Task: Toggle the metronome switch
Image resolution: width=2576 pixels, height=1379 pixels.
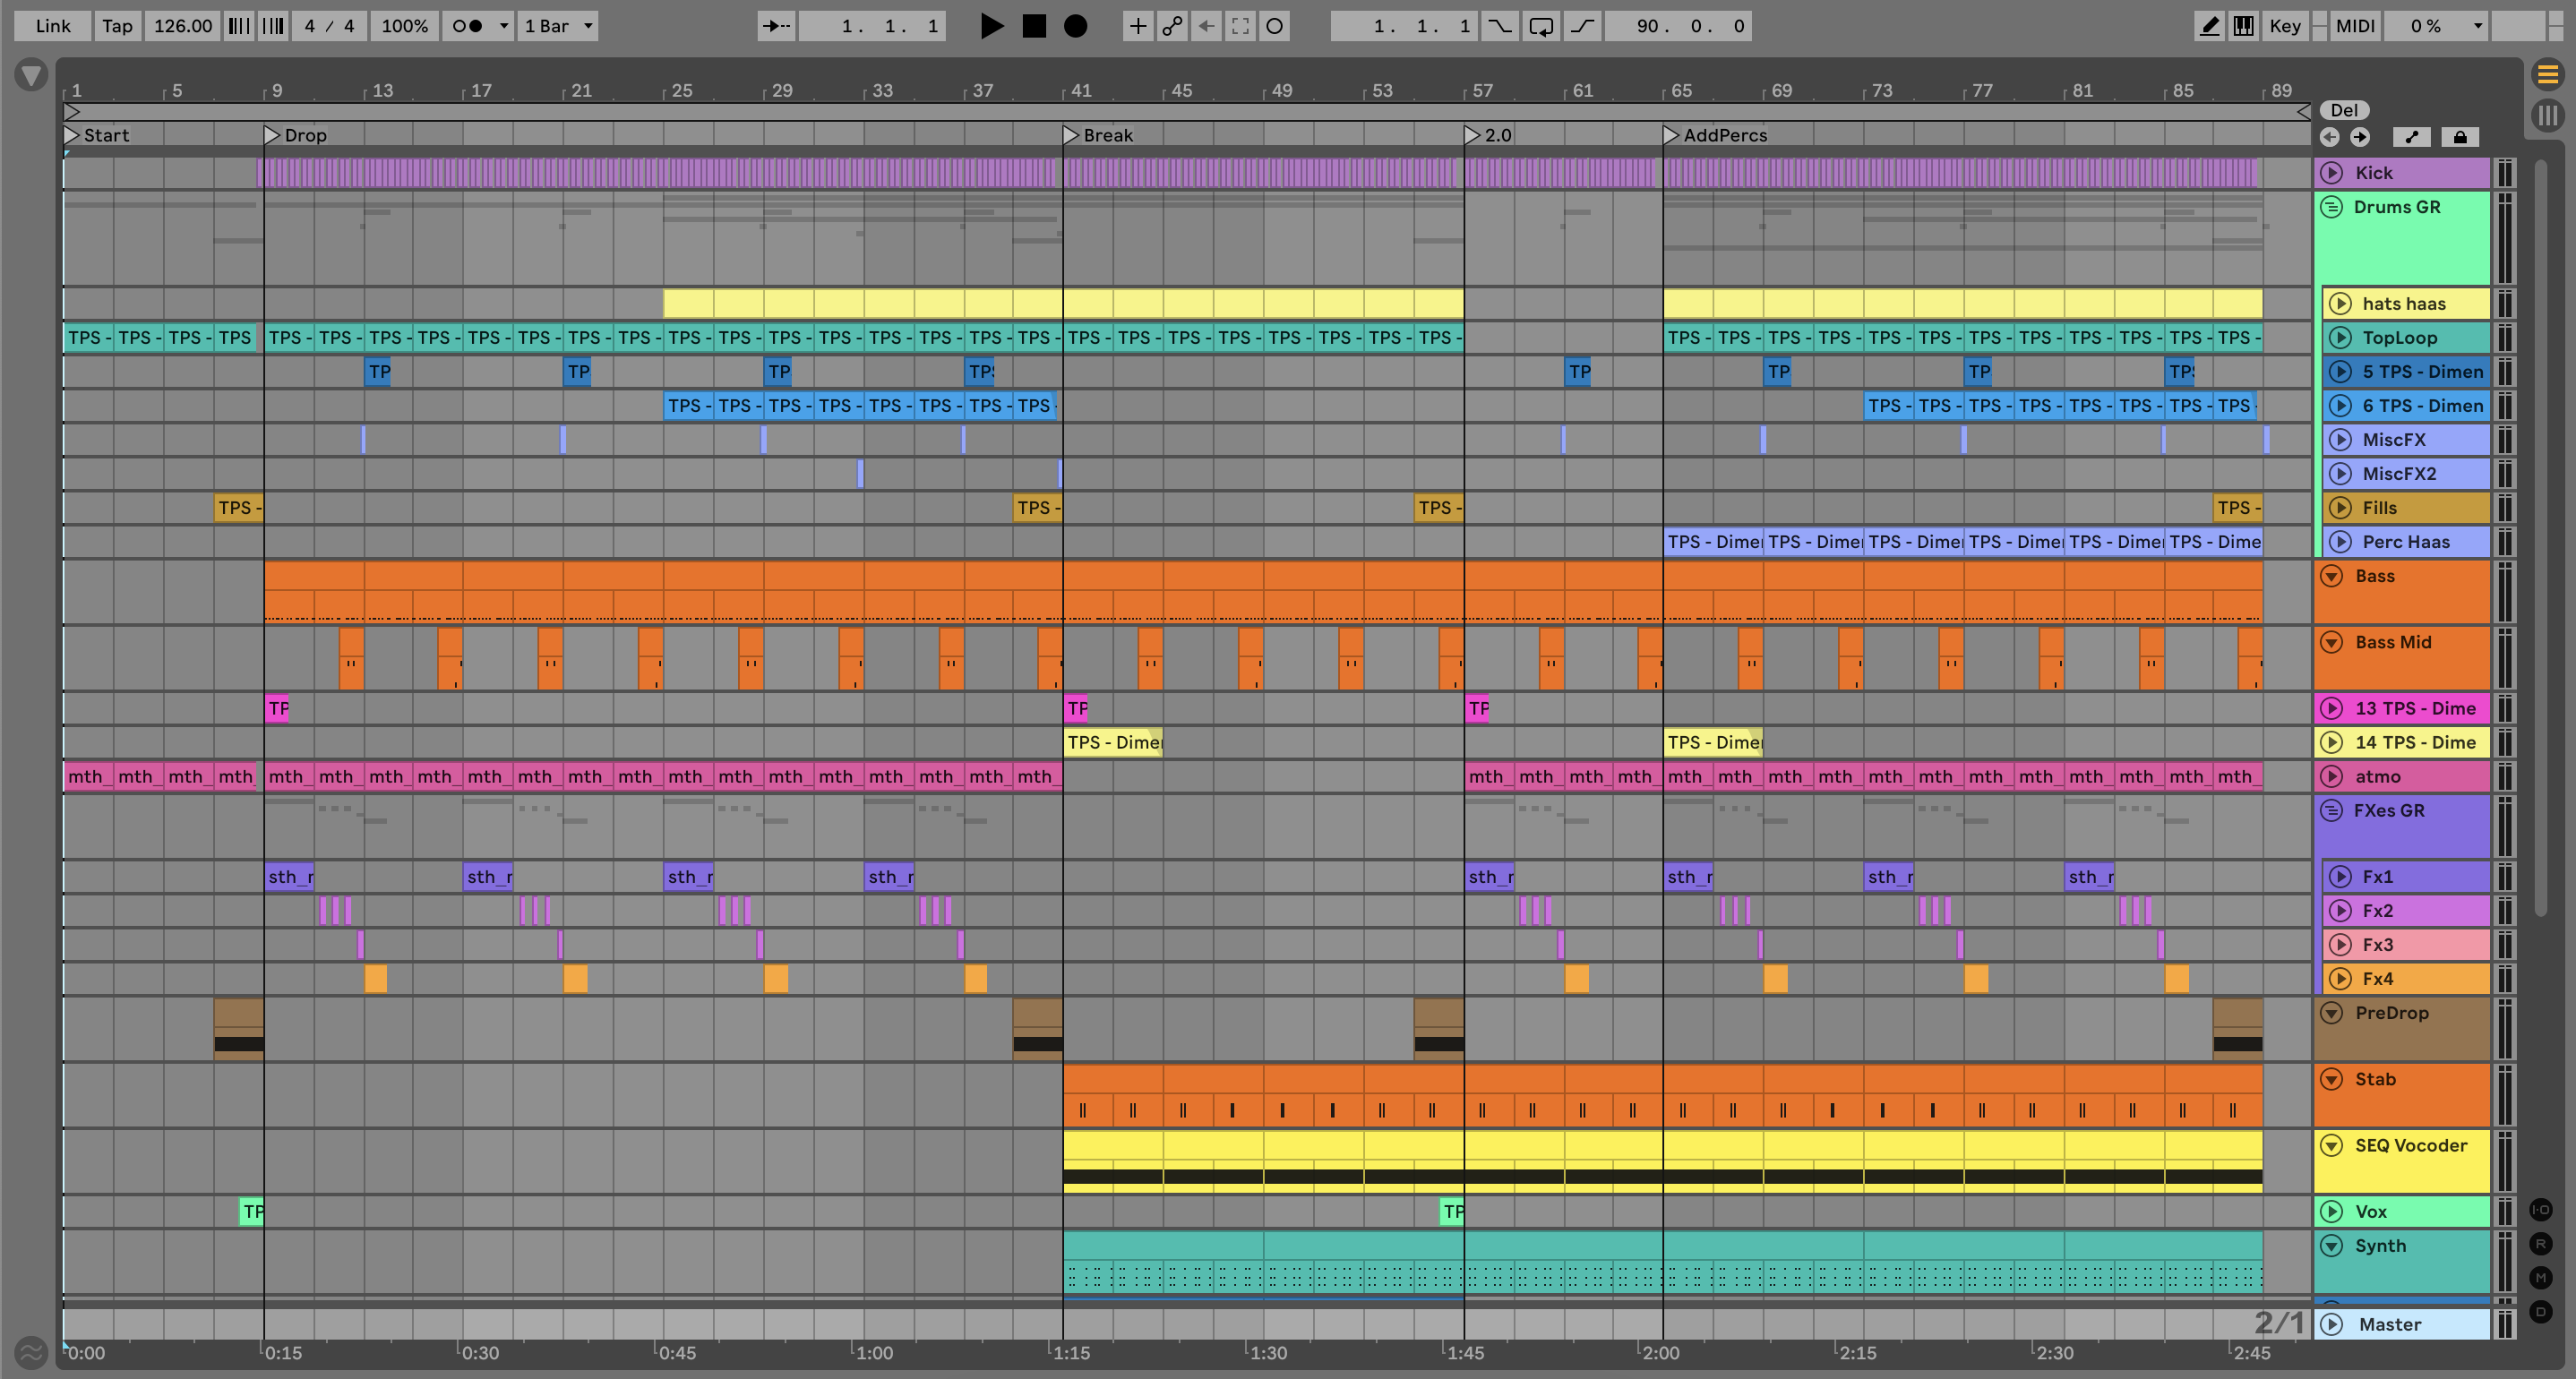Action: click(x=467, y=26)
